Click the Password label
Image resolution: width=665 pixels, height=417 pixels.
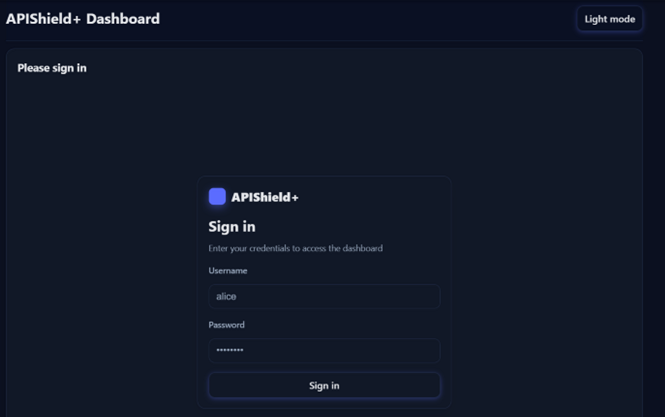(226, 325)
